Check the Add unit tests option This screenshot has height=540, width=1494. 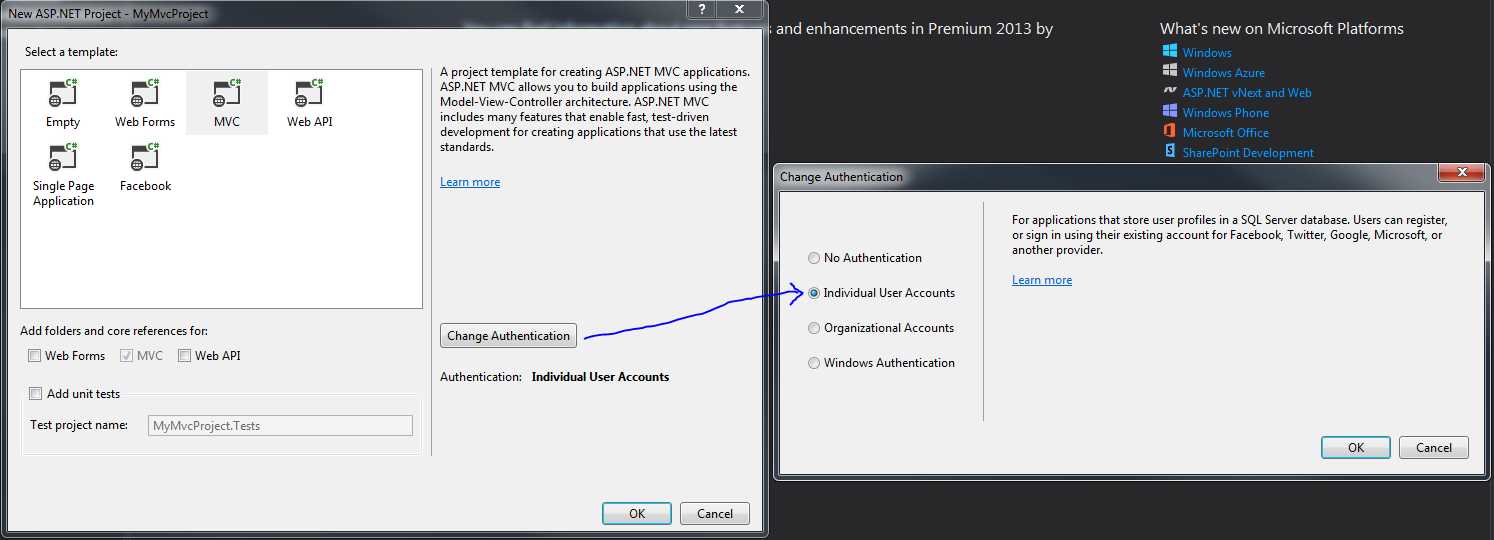(x=36, y=394)
